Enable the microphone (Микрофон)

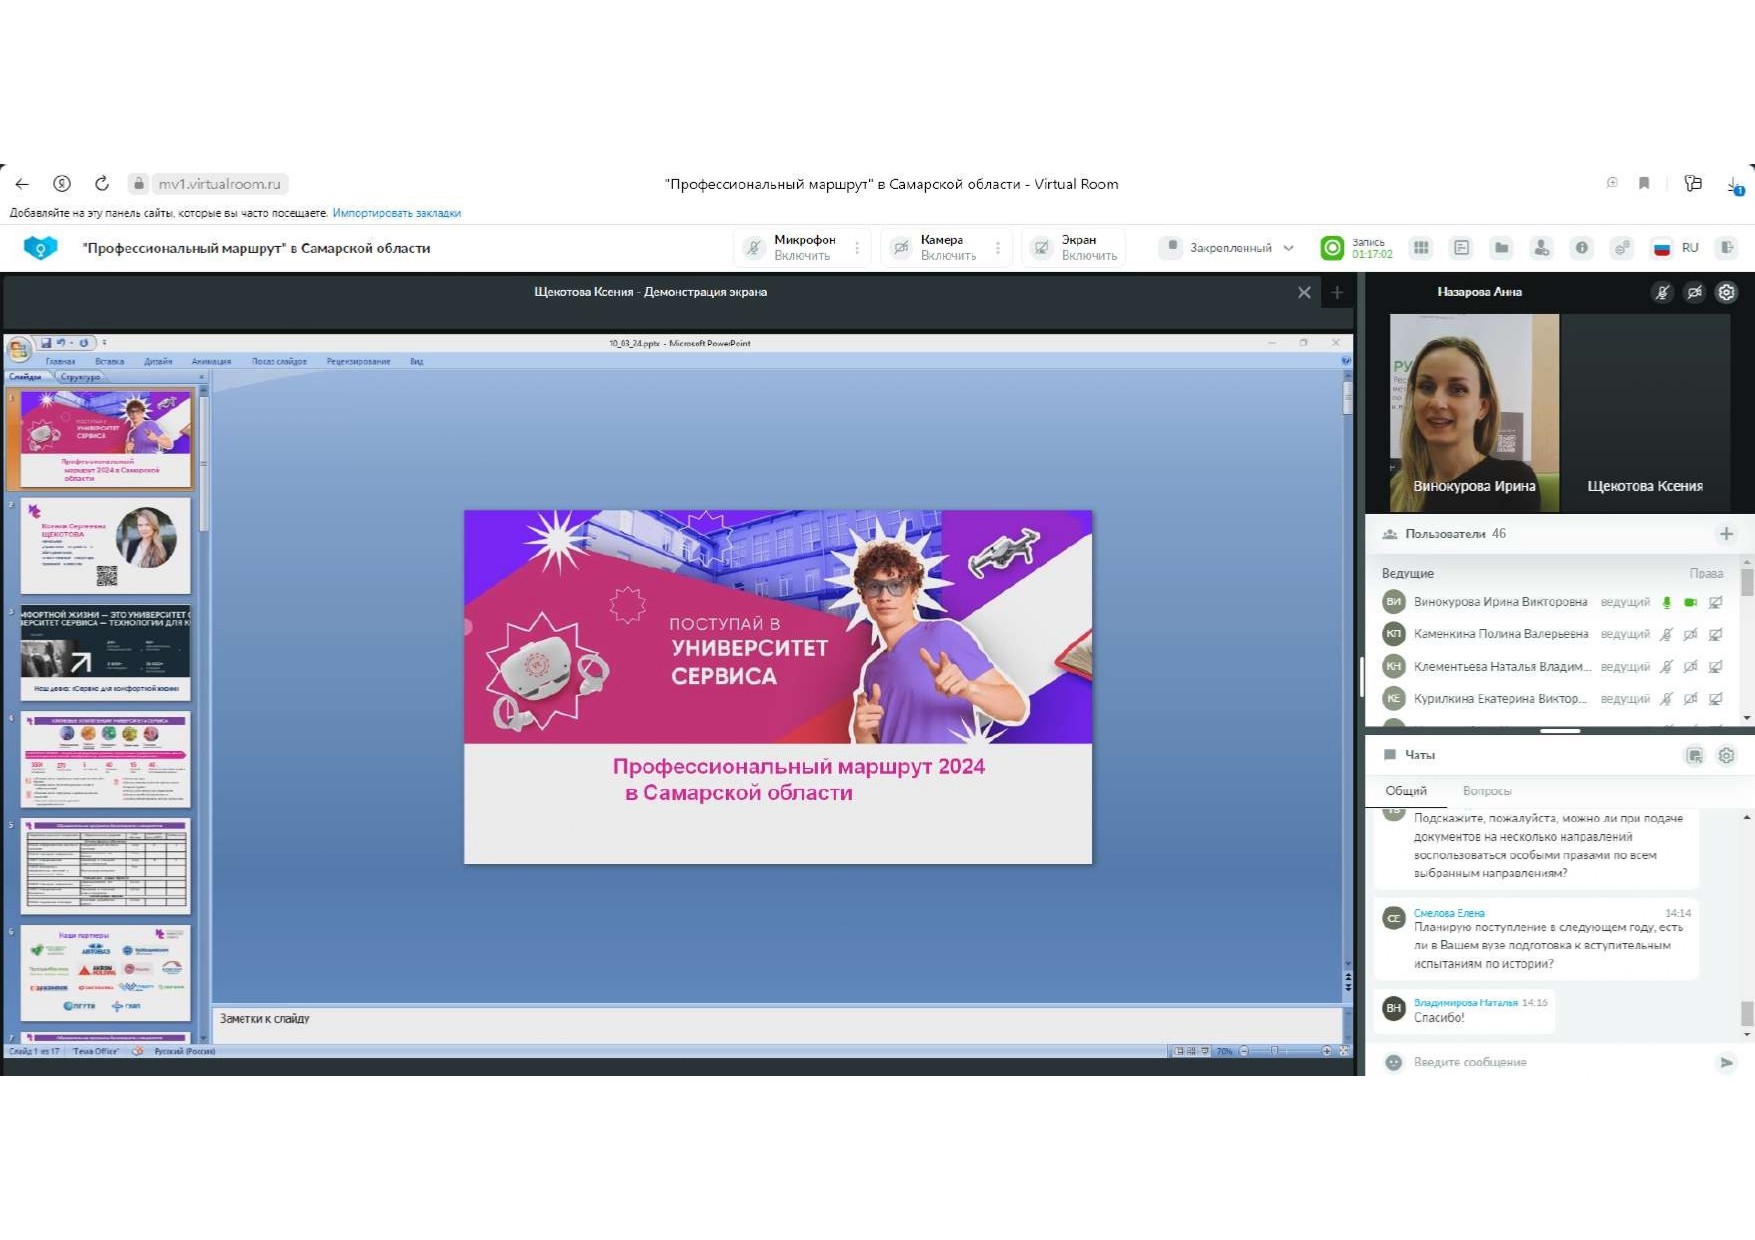(x=790, y=248)
